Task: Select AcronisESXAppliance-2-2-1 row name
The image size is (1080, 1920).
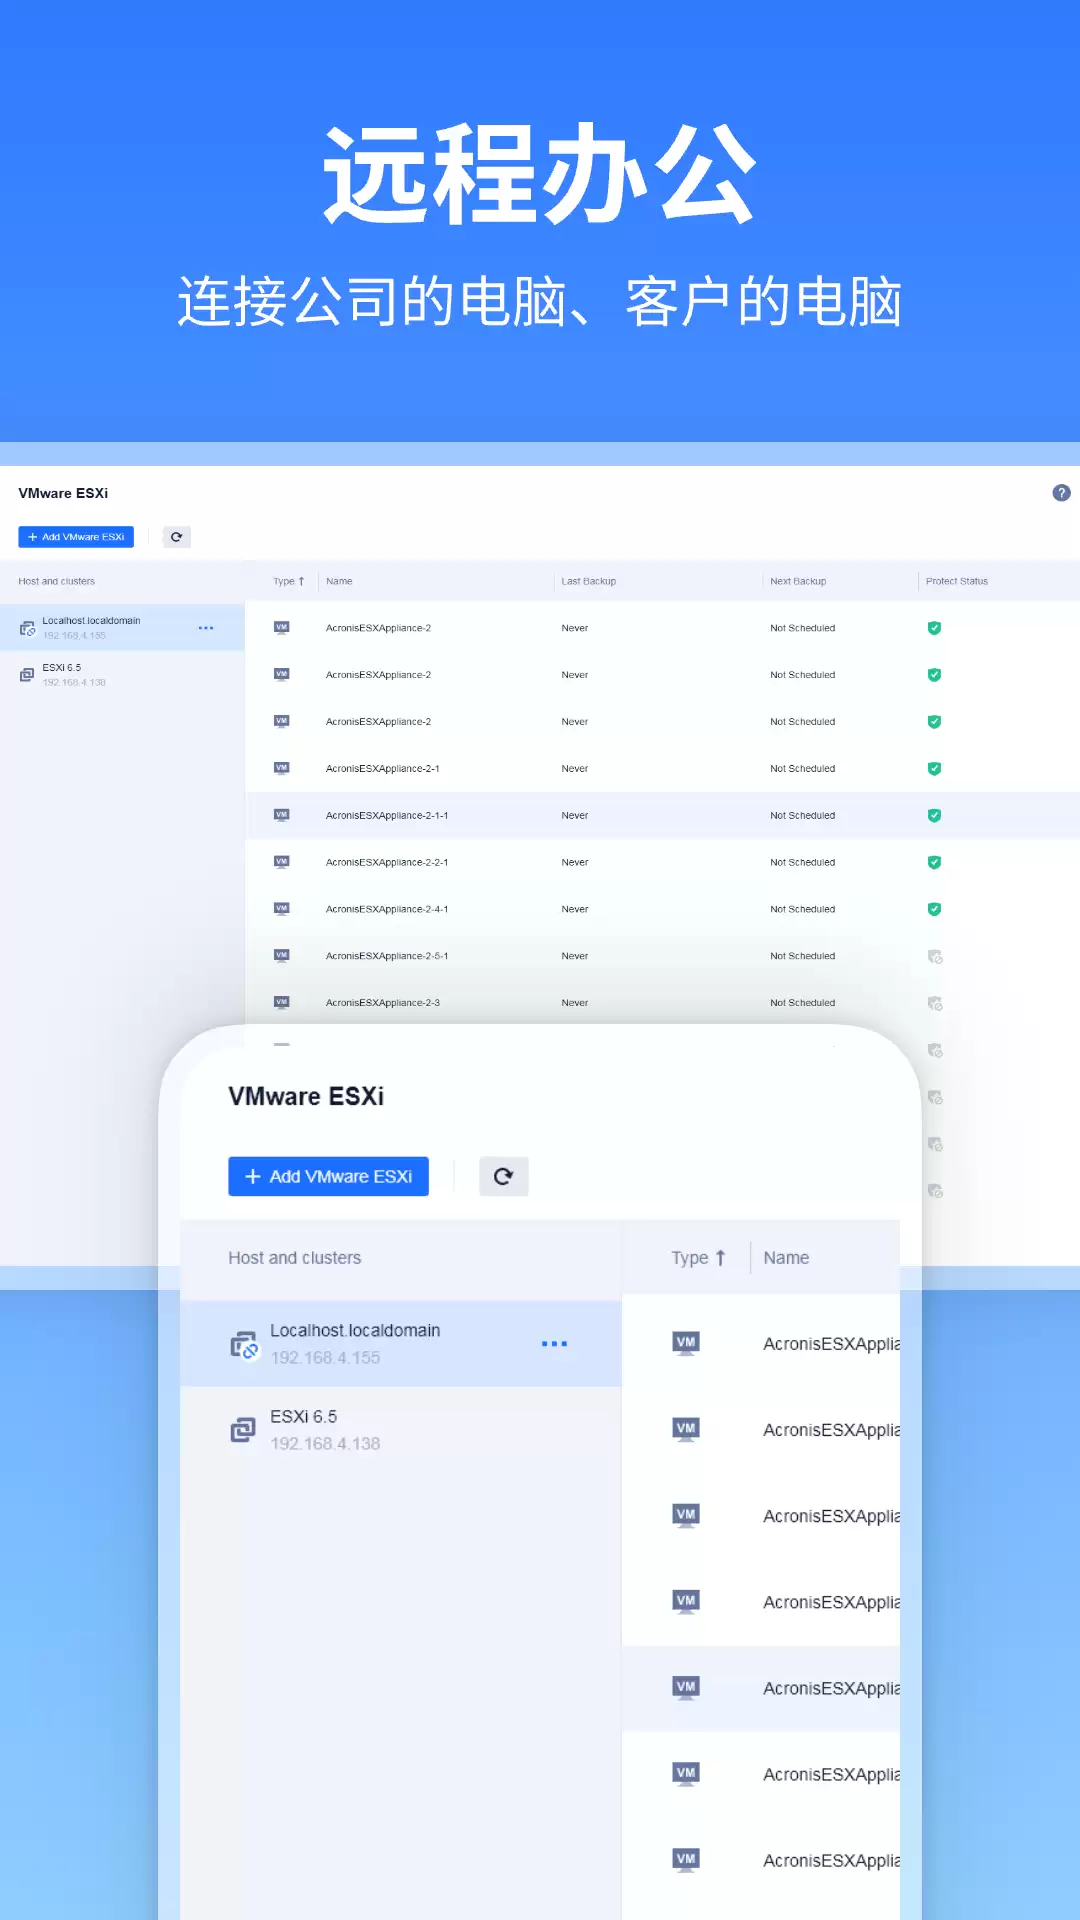Action: [387, 862]
